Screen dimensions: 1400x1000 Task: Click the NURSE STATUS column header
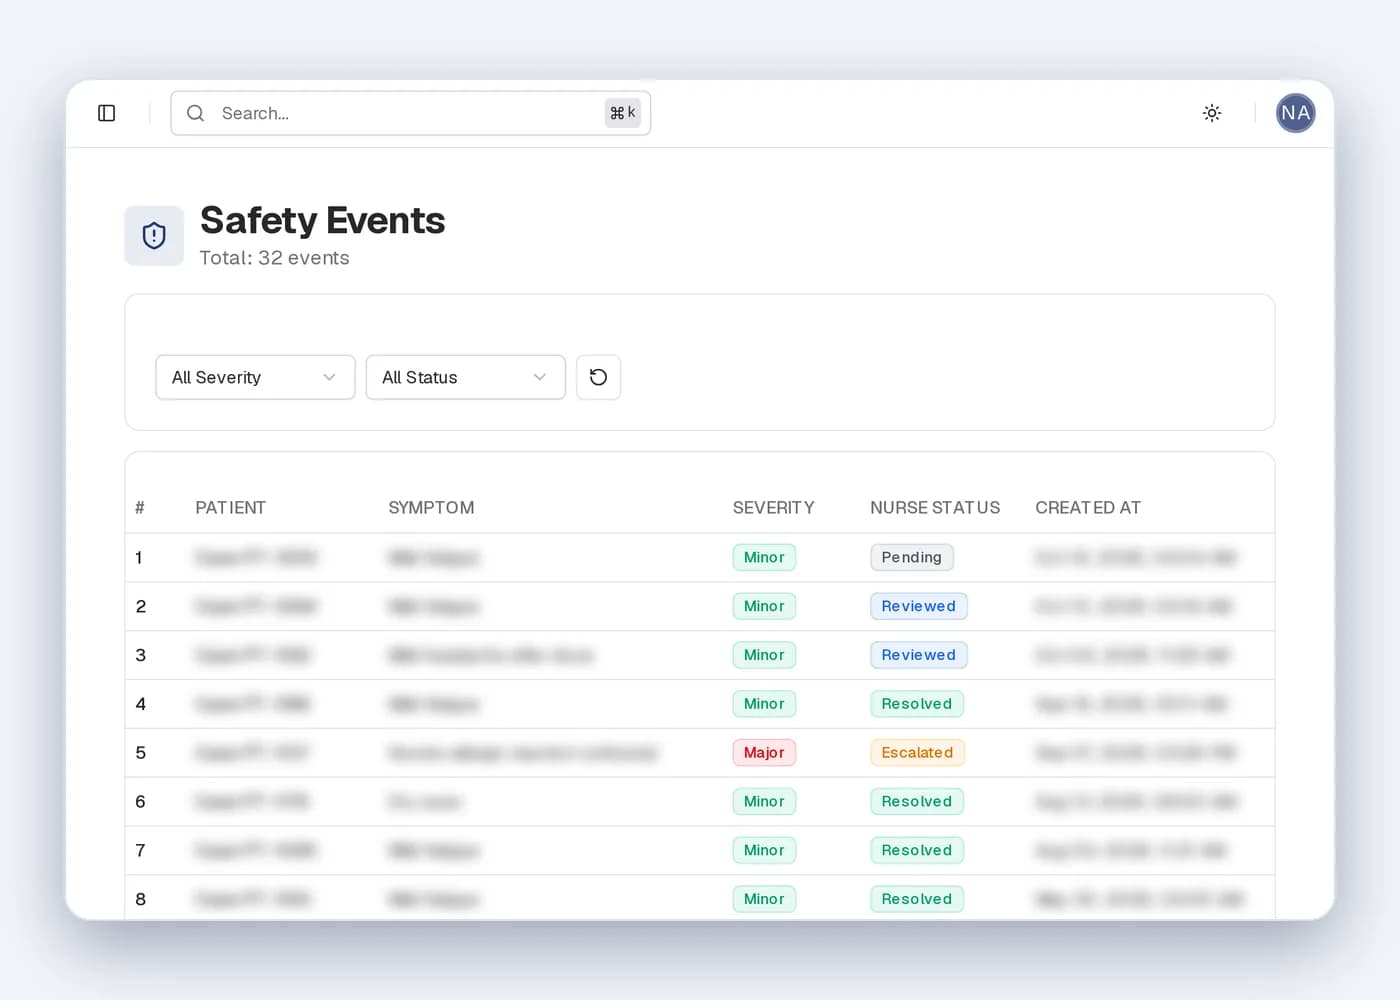(935, 508)
